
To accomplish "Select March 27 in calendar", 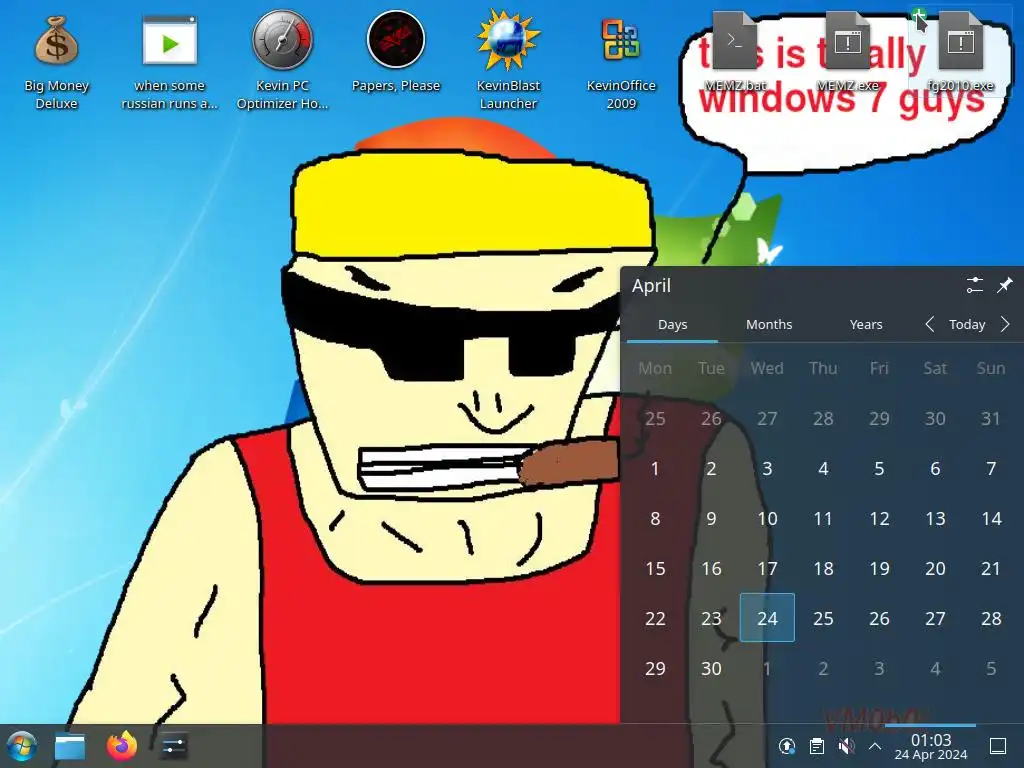I will pos(767,418).
